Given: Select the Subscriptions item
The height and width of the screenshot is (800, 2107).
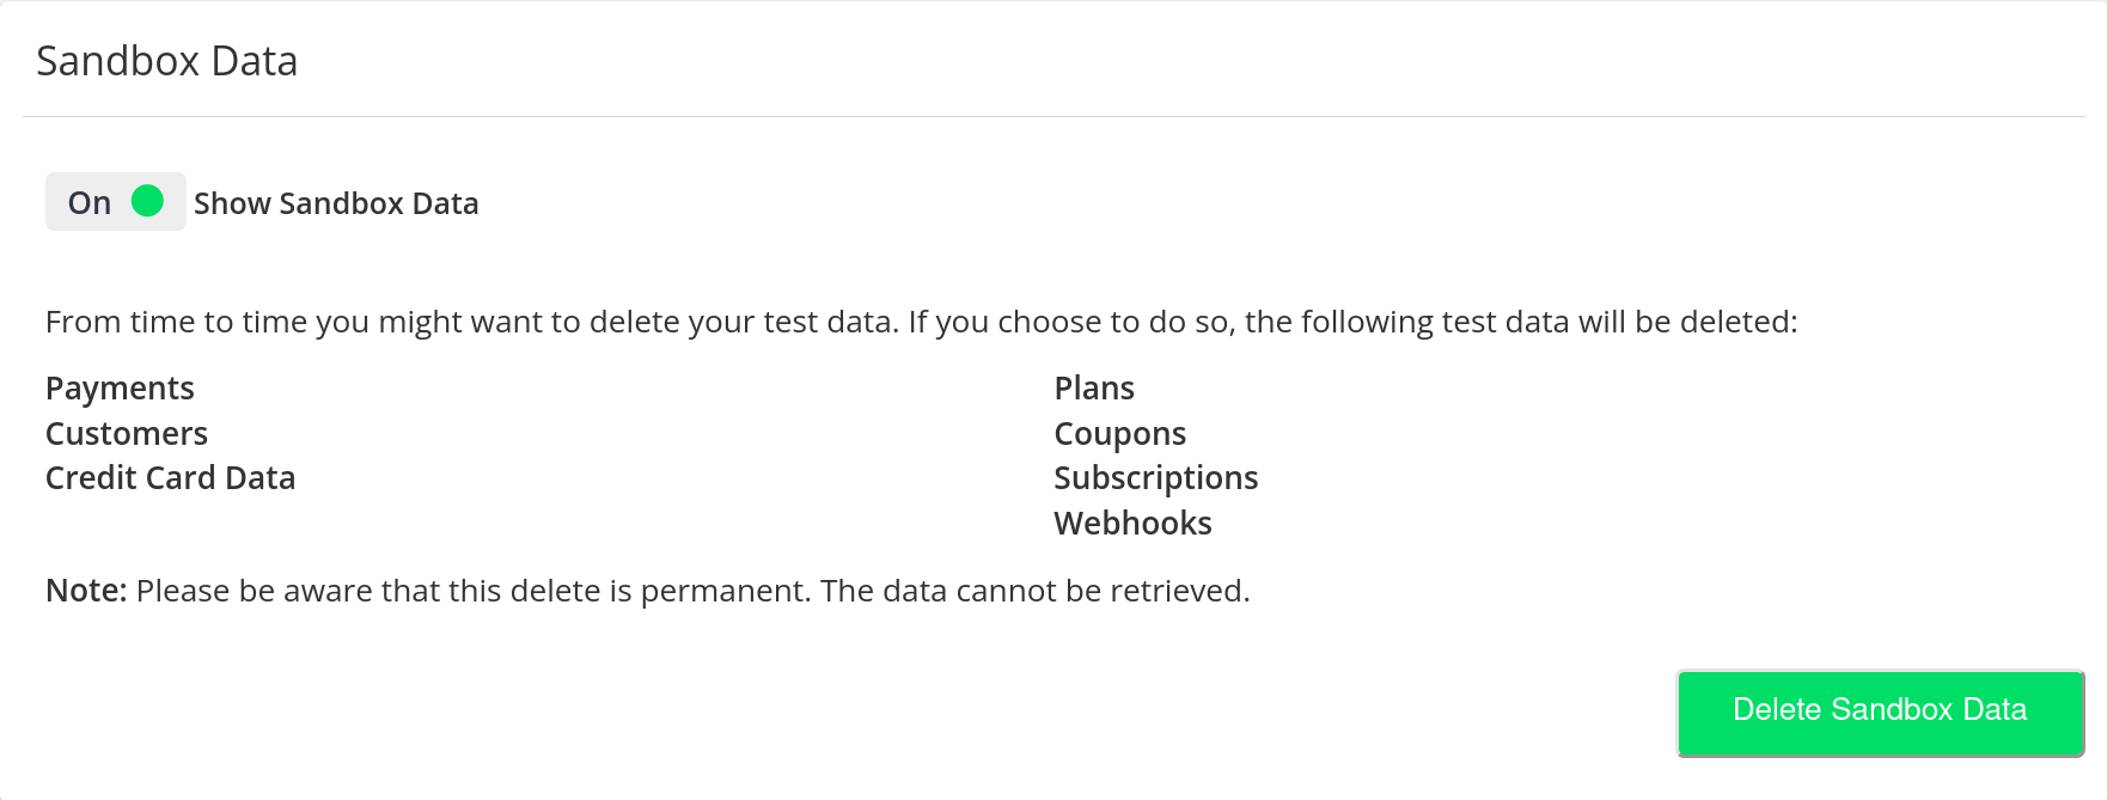Looking at the screenshot, I should pos(1155,478).
